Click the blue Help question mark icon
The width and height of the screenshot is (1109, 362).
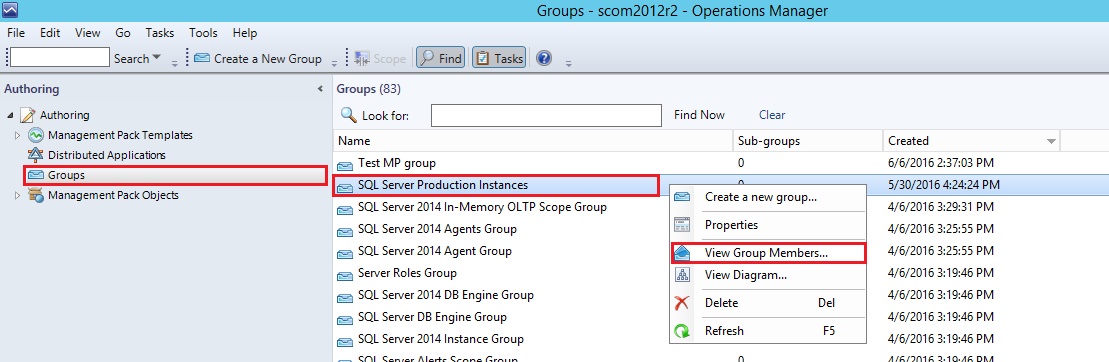[544, 59]
